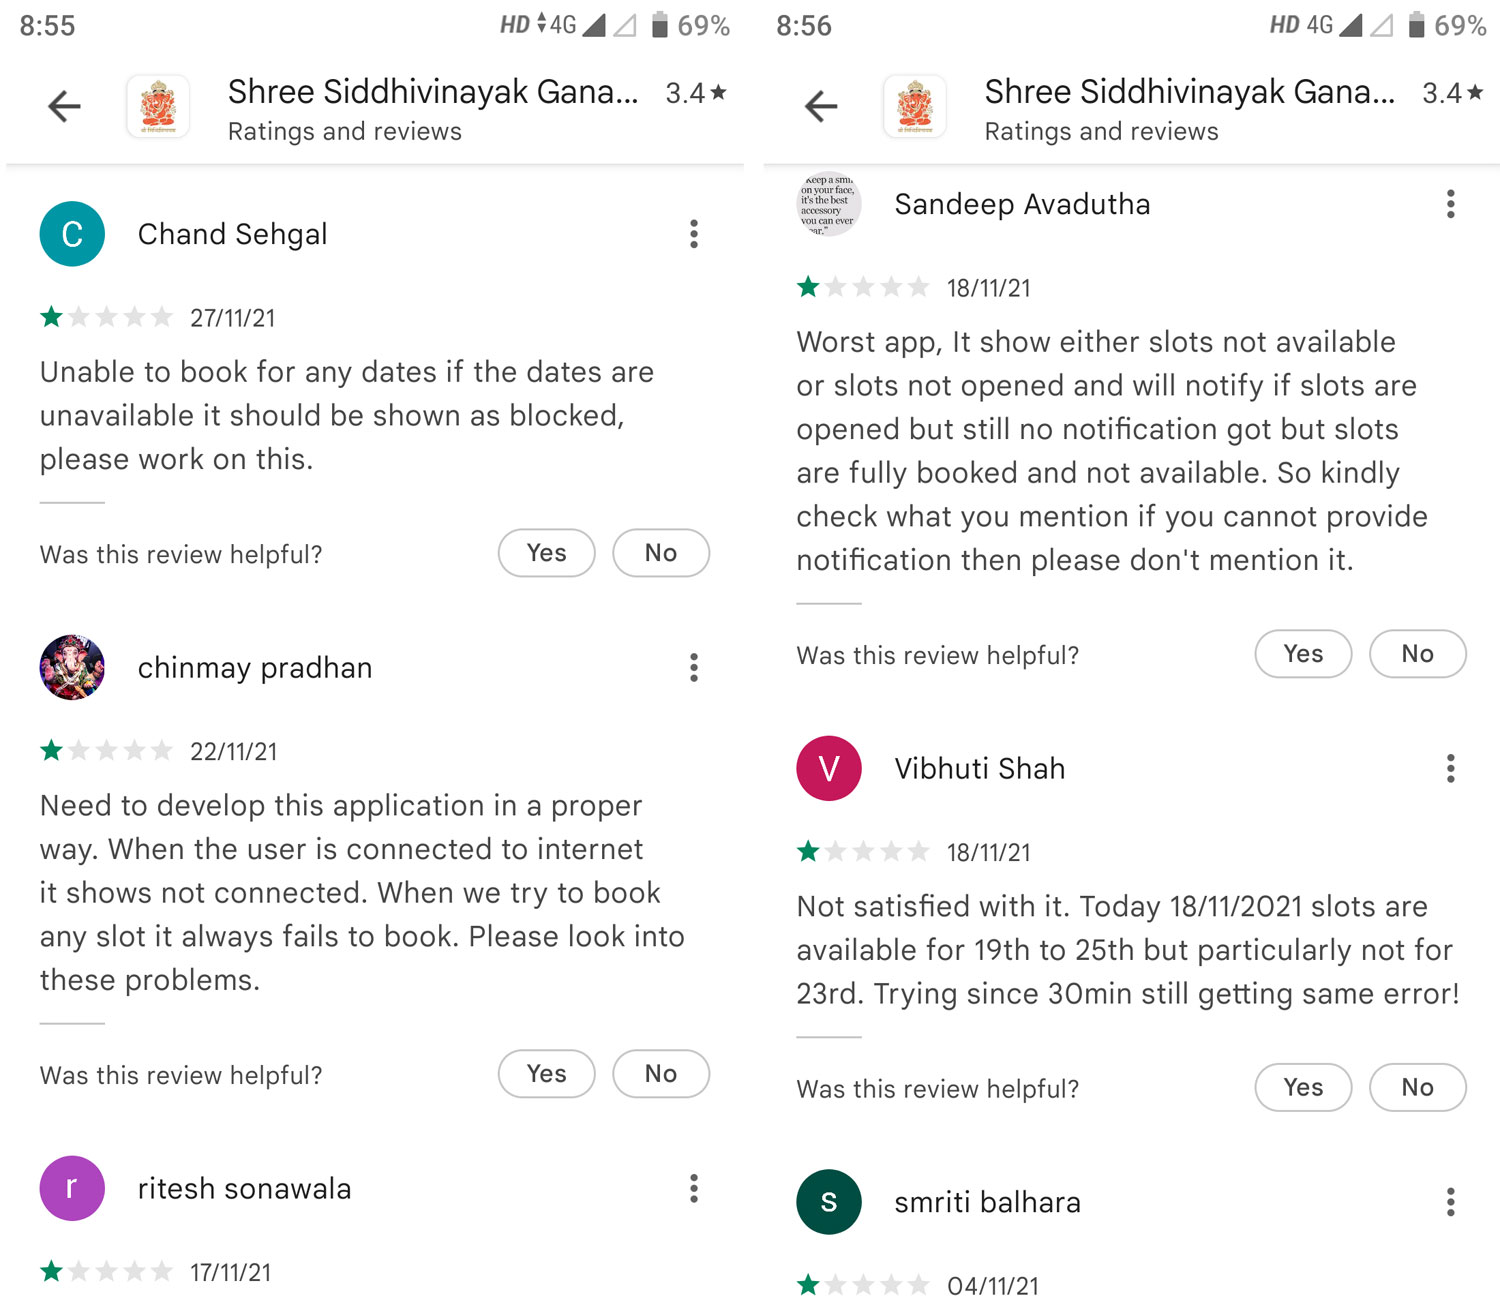Open options menu for ritesh sonawala's review

click(x=693, y=1188)
